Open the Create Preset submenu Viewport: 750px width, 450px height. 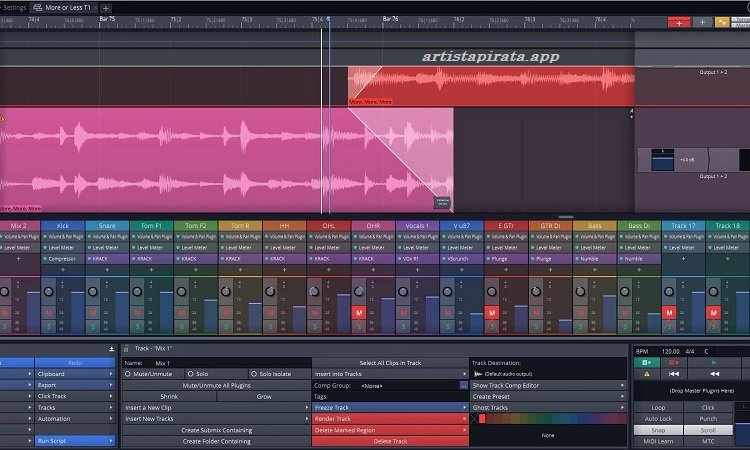click(548, 396)
